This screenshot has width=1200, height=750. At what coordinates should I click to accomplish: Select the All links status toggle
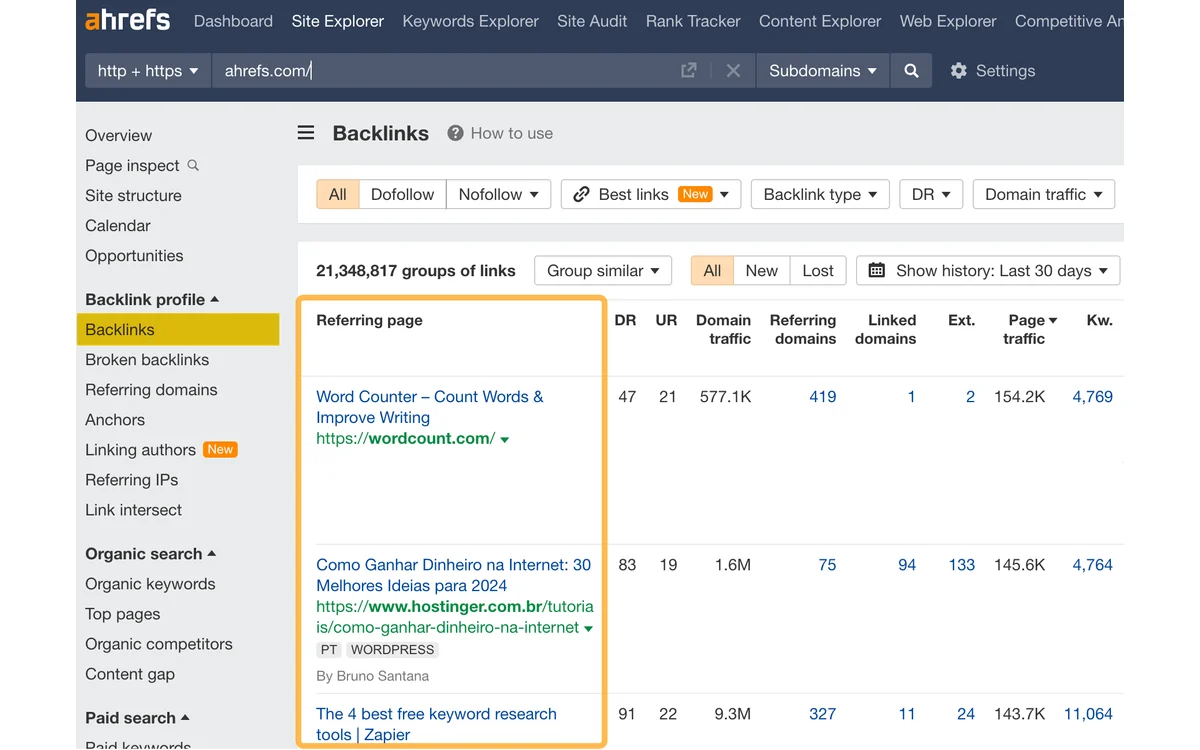click(x=712, y=270)
